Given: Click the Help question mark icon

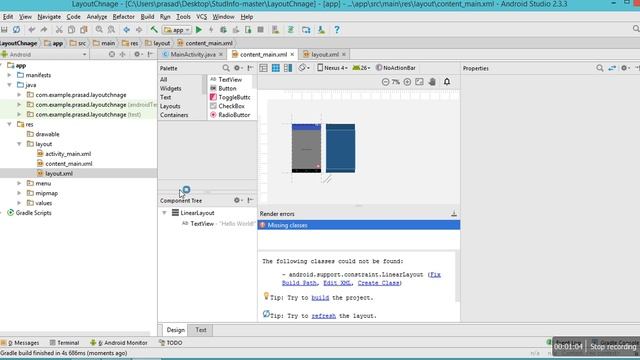Looking at the screenshot, I should pyautogui.click(x=337, y=30).
